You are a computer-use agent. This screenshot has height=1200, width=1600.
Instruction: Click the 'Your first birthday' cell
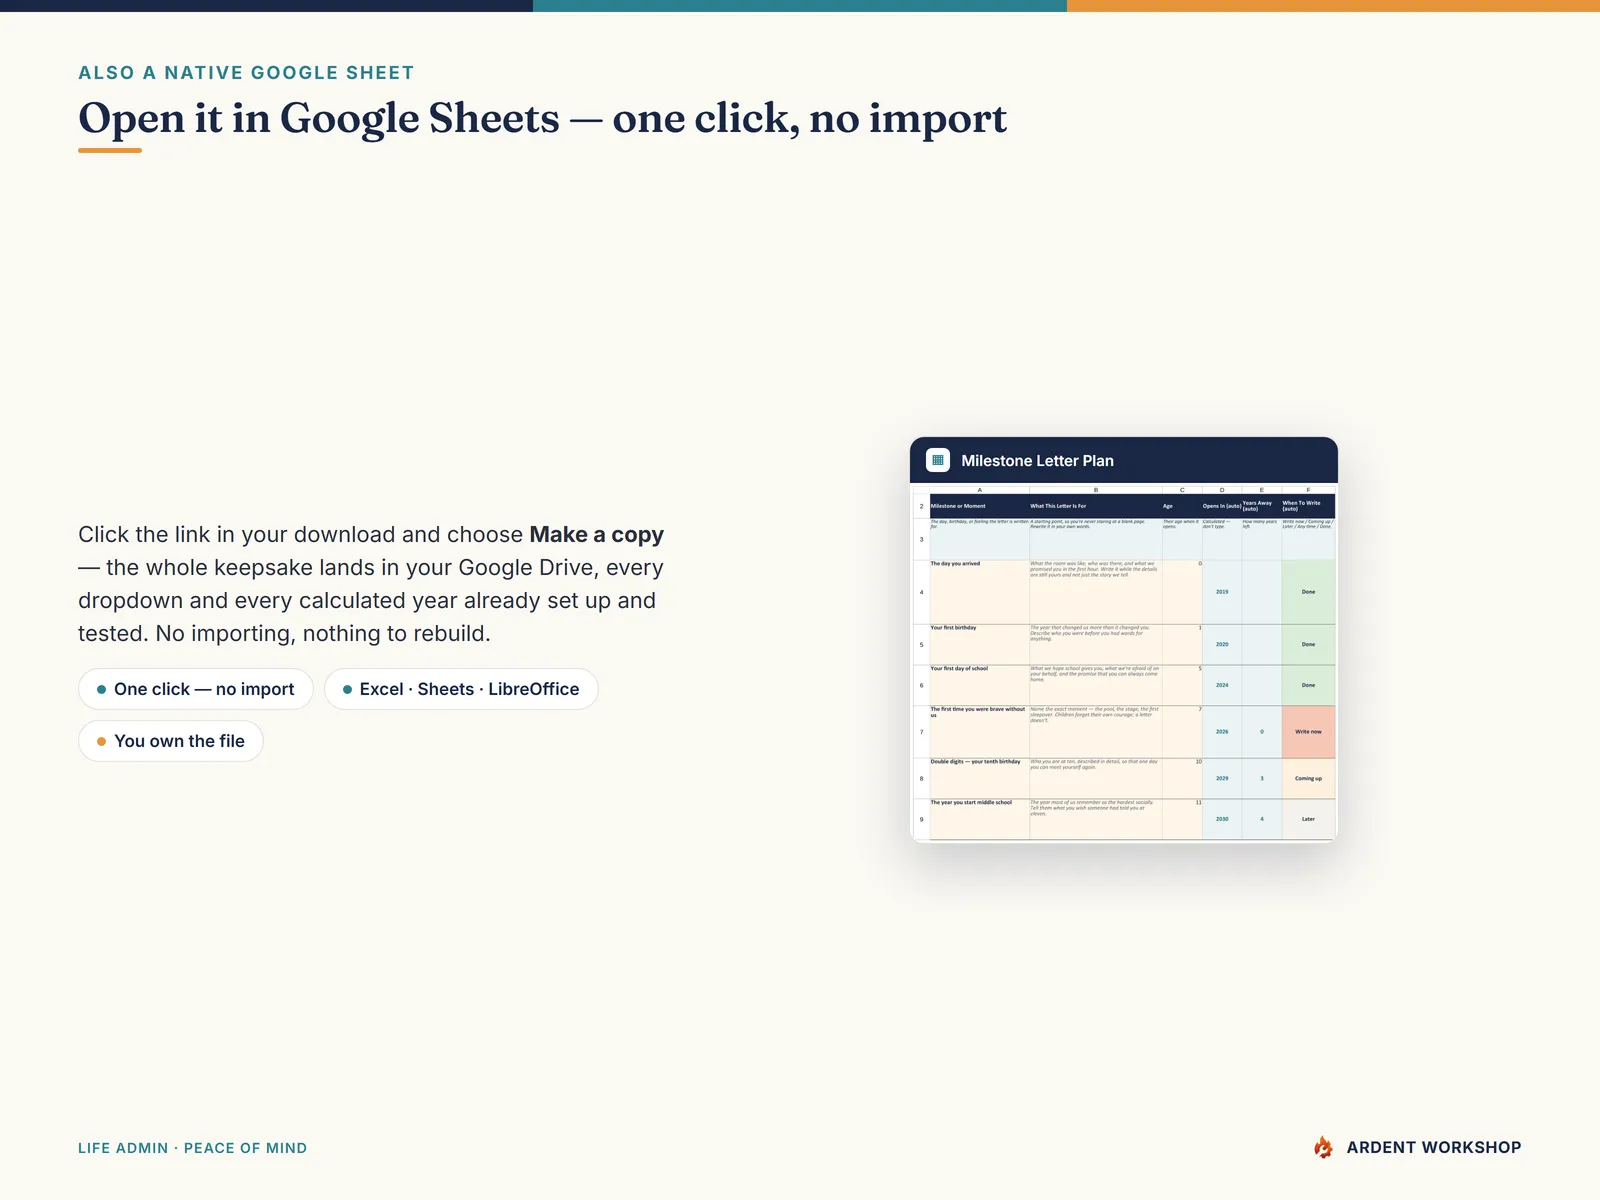(979, 645)
